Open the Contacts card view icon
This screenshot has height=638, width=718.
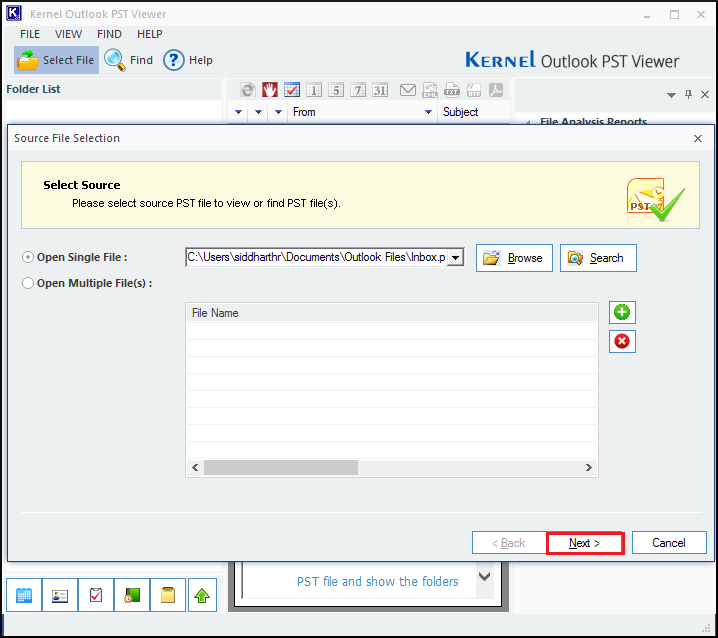click(60, 595)
